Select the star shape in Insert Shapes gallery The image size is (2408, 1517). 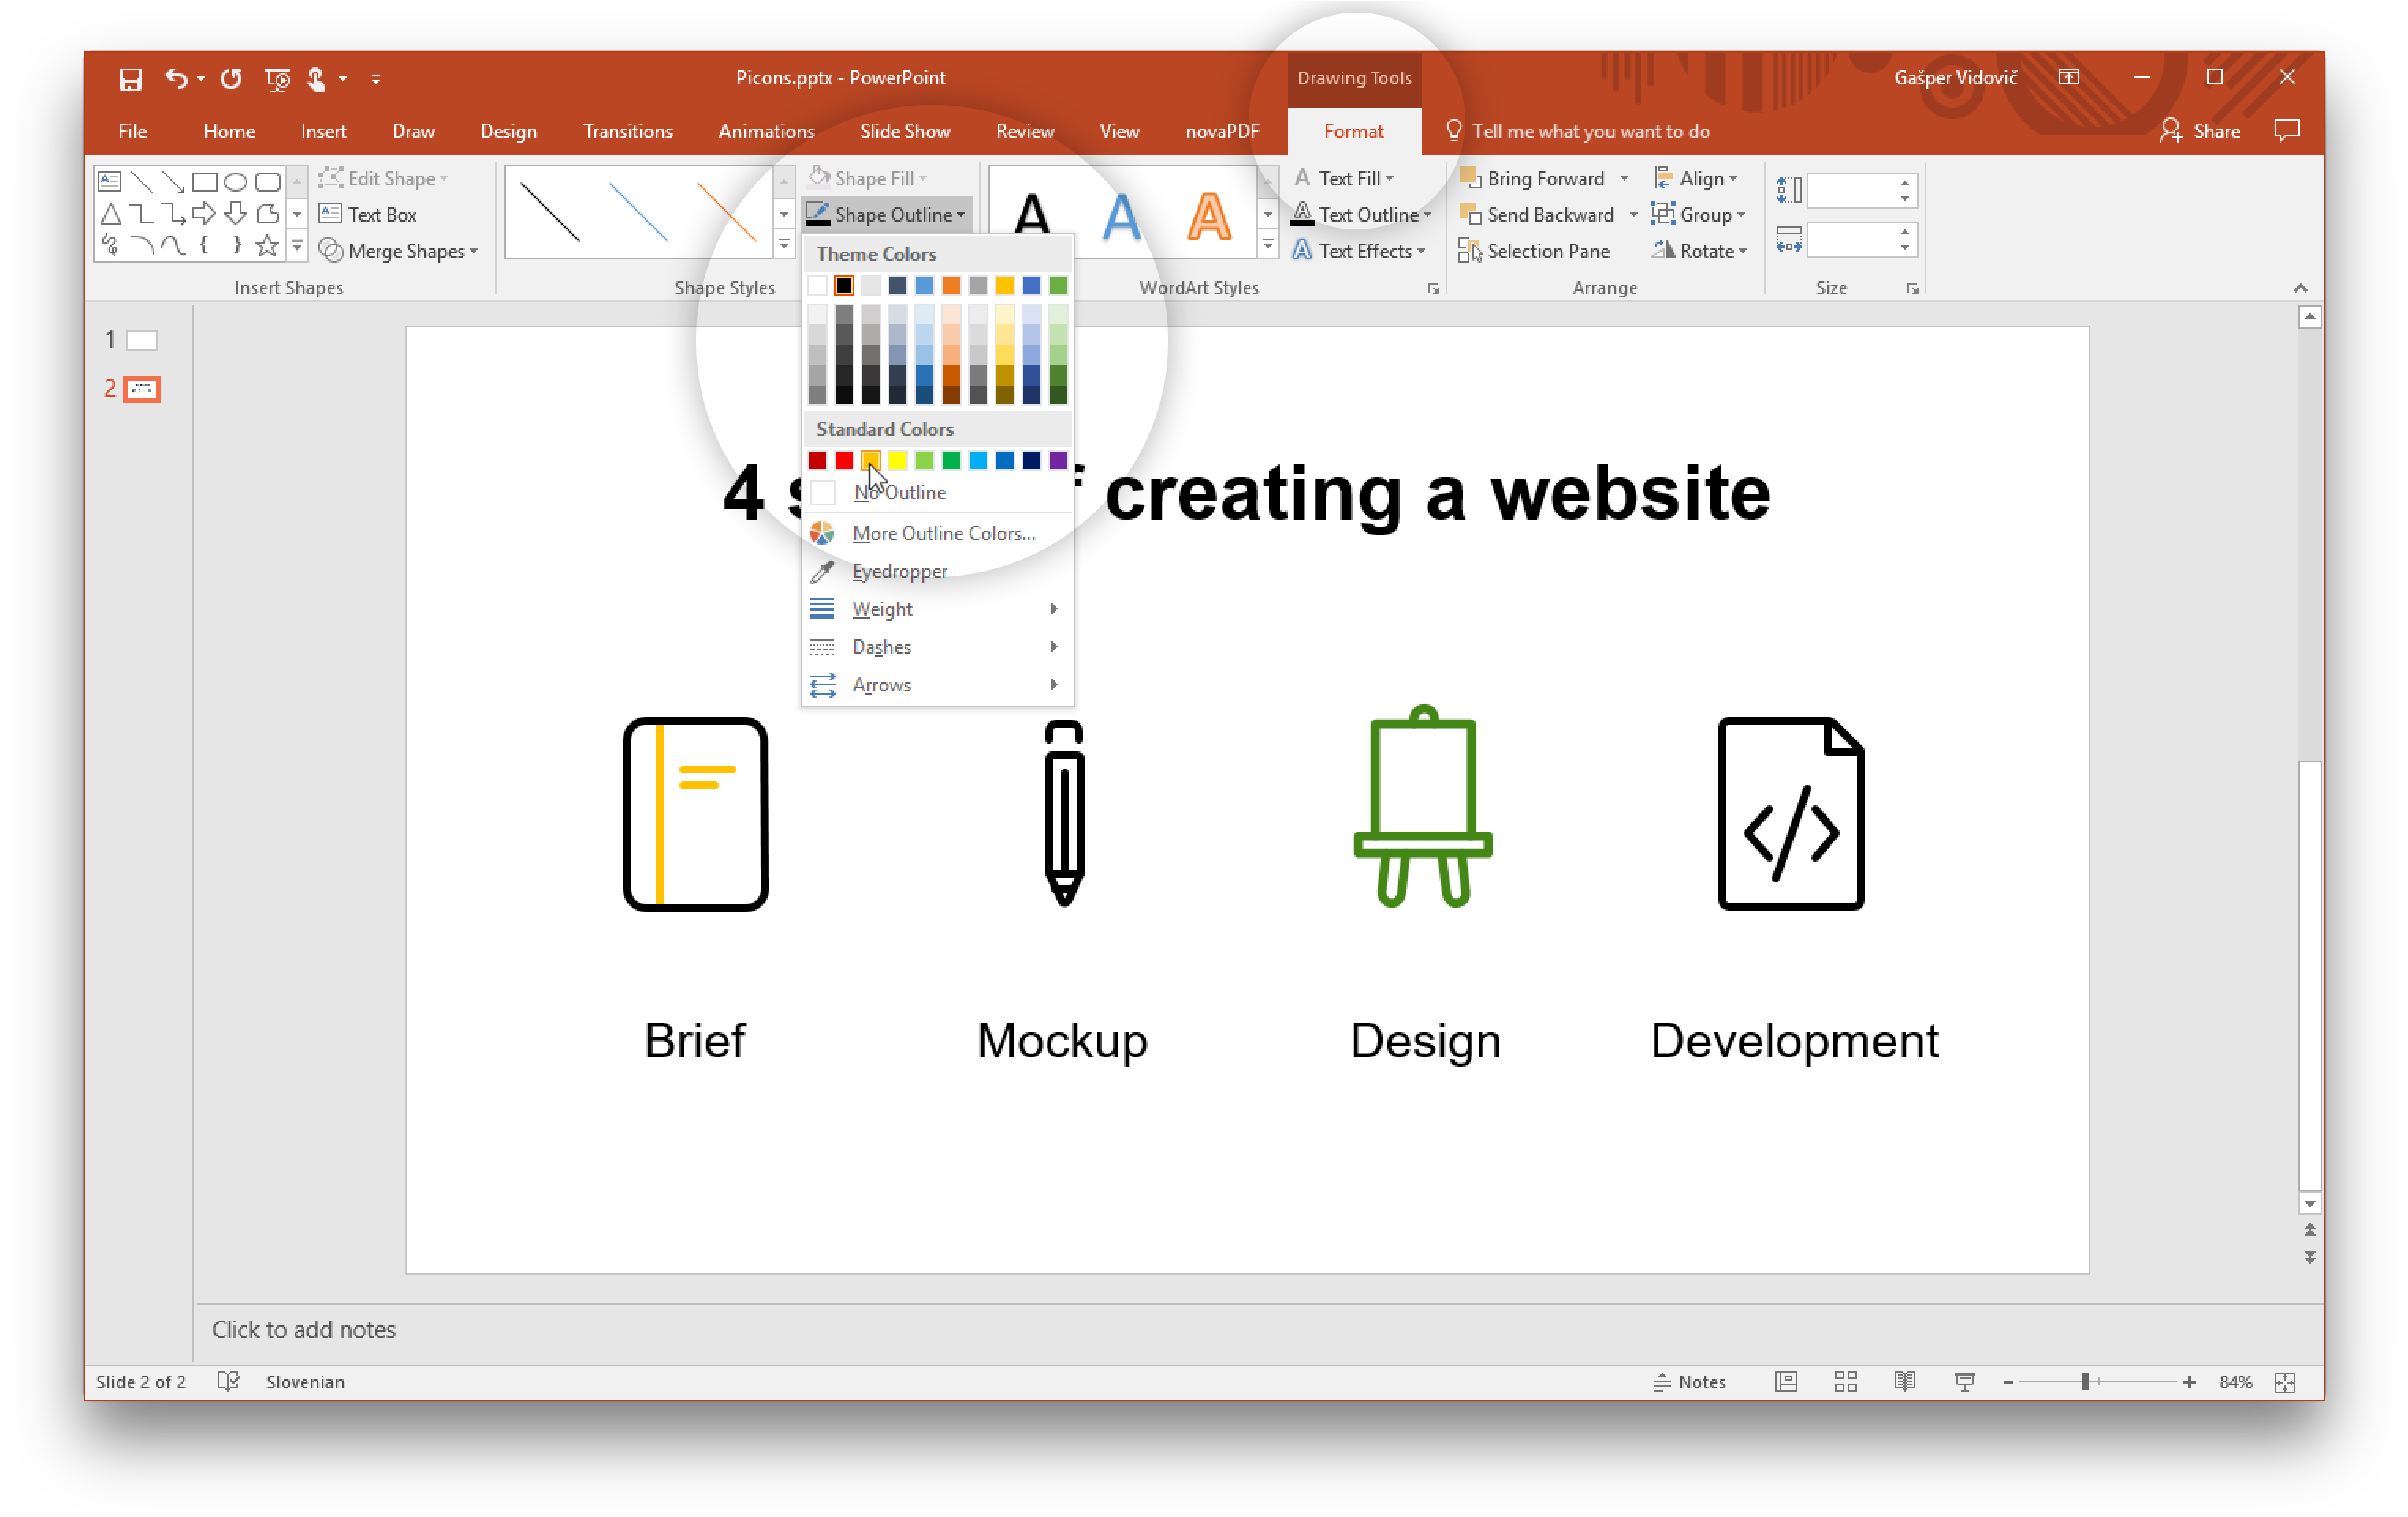[x=266, y=245]
